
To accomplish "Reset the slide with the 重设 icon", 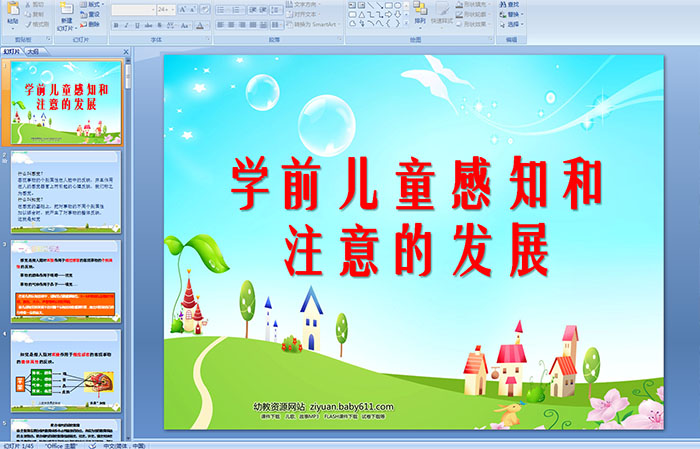I will tap(83, 15).
